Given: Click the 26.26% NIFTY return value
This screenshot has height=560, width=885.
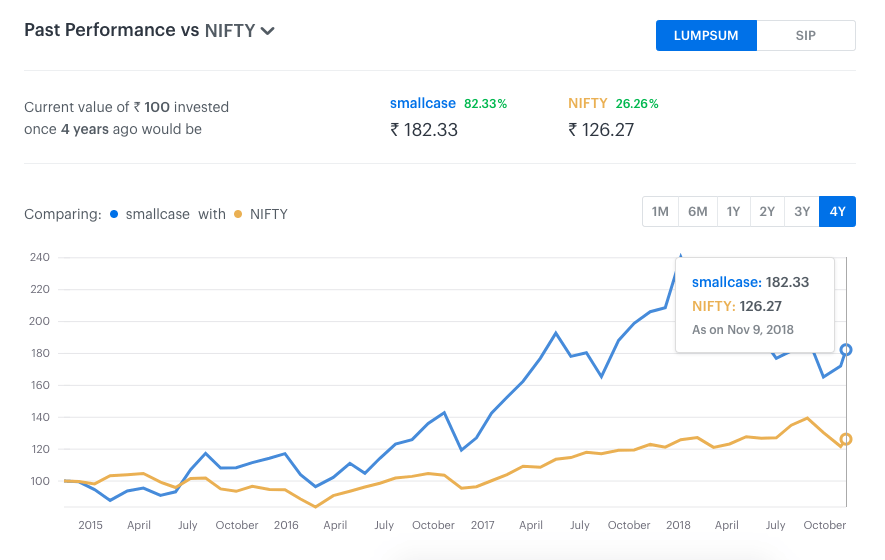Looking at the screenshot, I should [637, 104].
